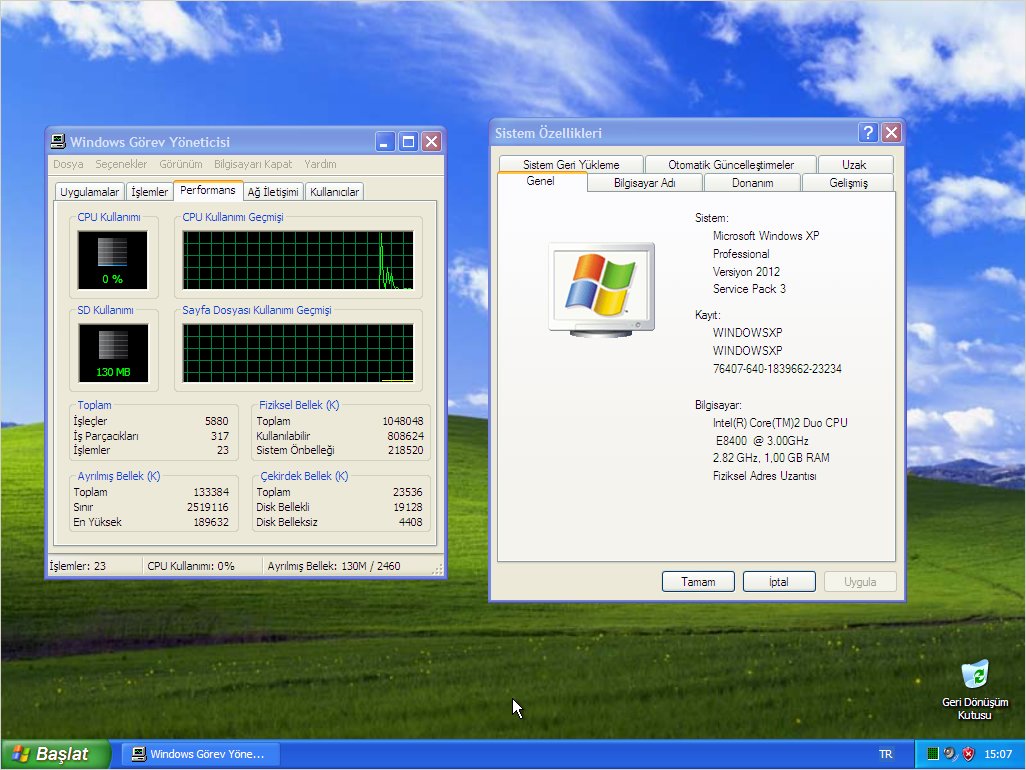Click the "E8400 @ 3.00GHz" text
Screen dimensions: 1026x770
[762, 440]
